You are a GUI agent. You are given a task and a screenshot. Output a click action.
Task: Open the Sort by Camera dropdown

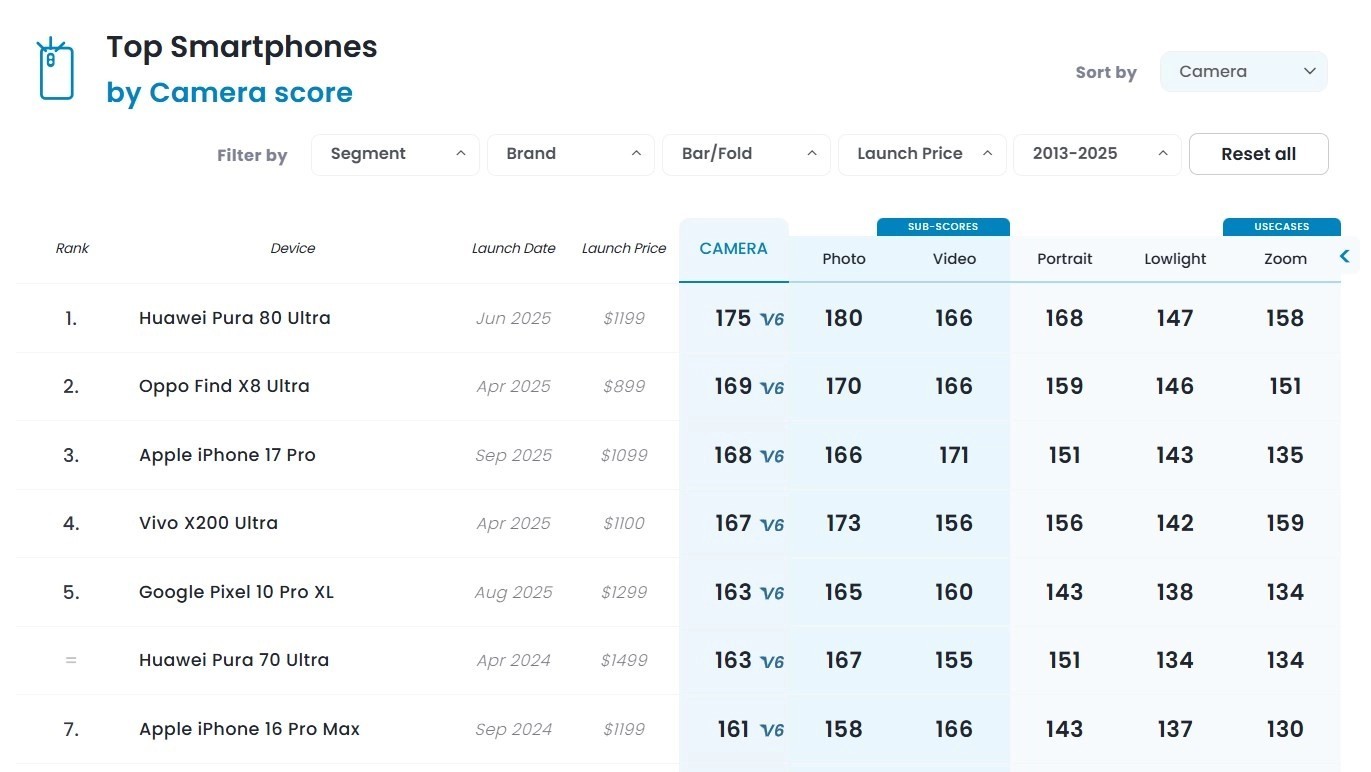[x=1243, y=72]
